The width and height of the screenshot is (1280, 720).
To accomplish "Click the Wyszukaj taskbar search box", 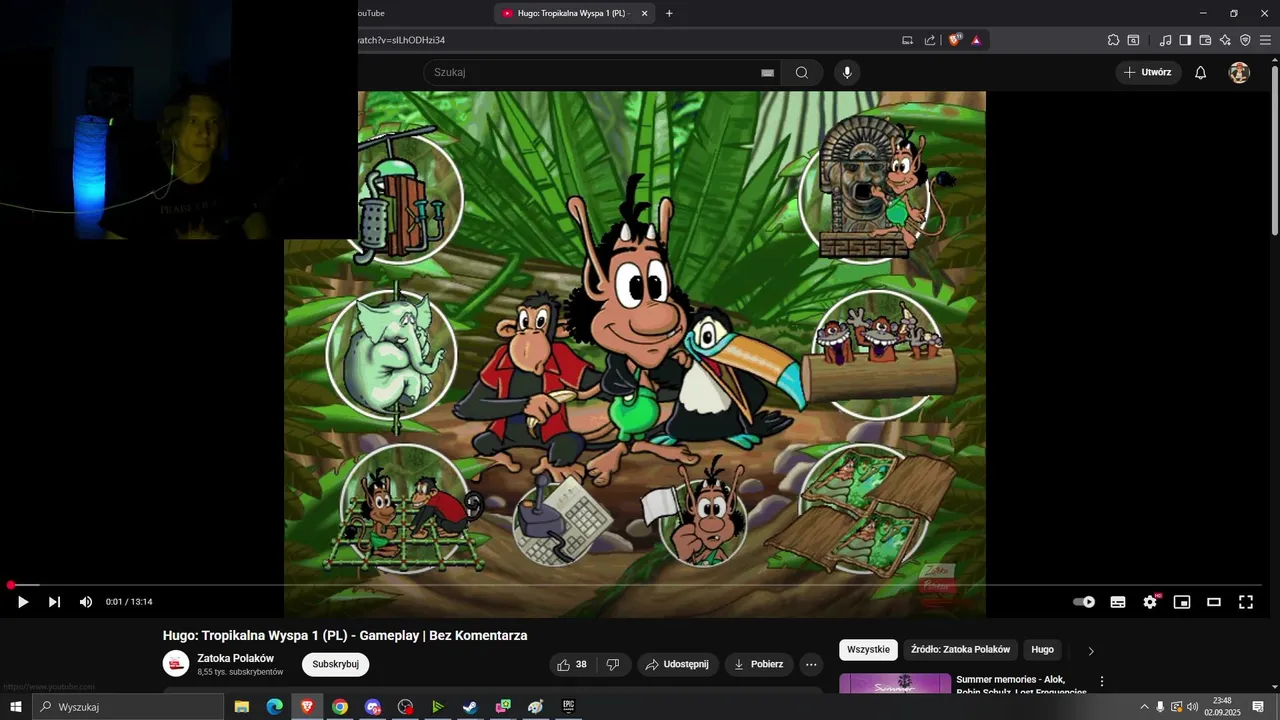I will [128, 707].
